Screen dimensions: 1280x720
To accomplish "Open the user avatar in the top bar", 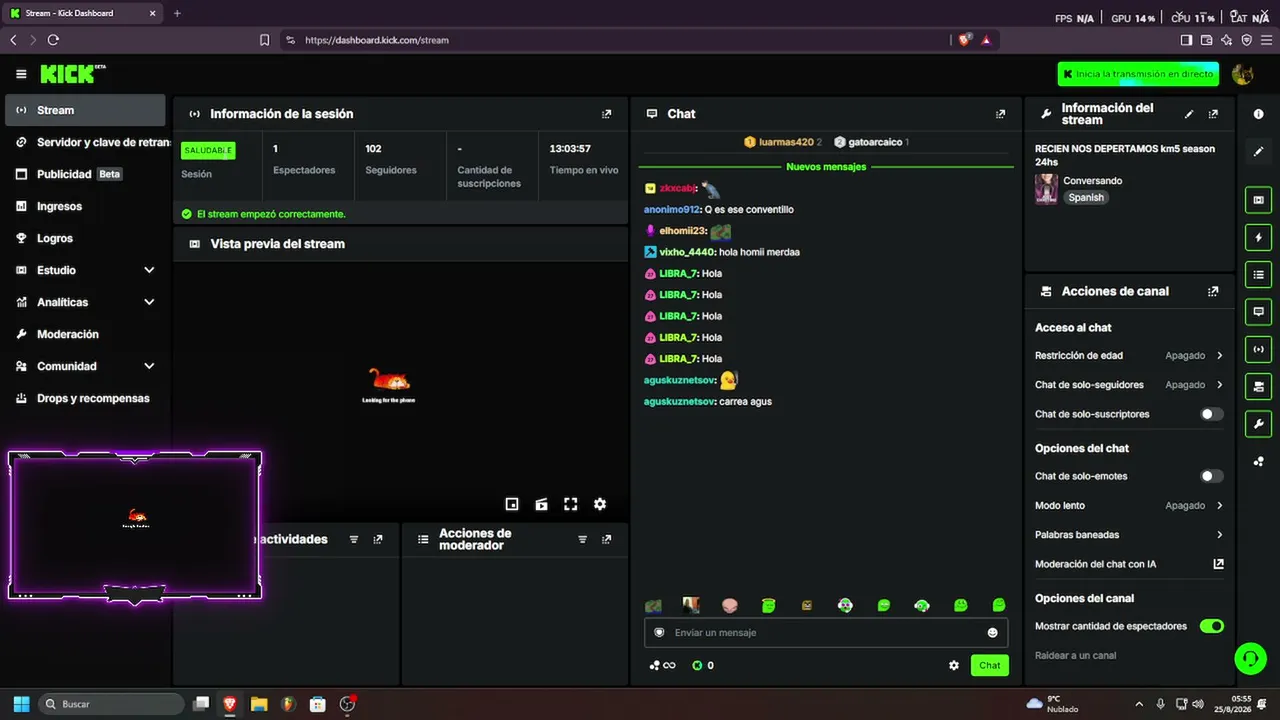I will (1243, 74).
